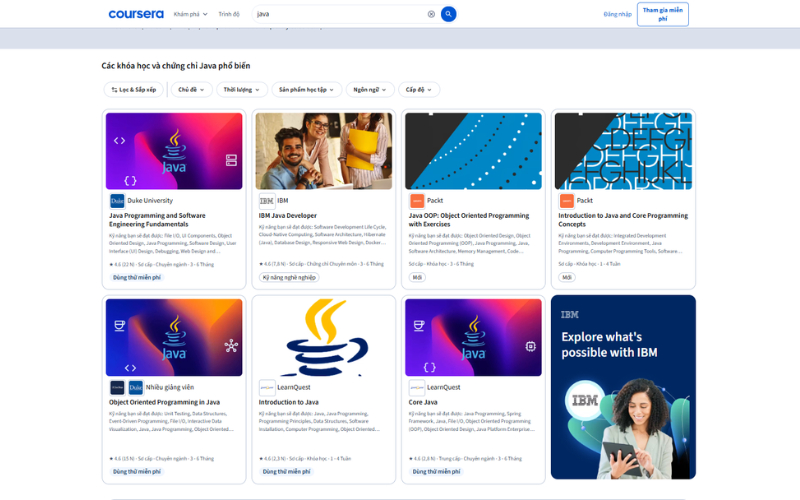Click Mới tag on Introduction to Java and Core card
The image size is (800, 500).
(567, 278)
